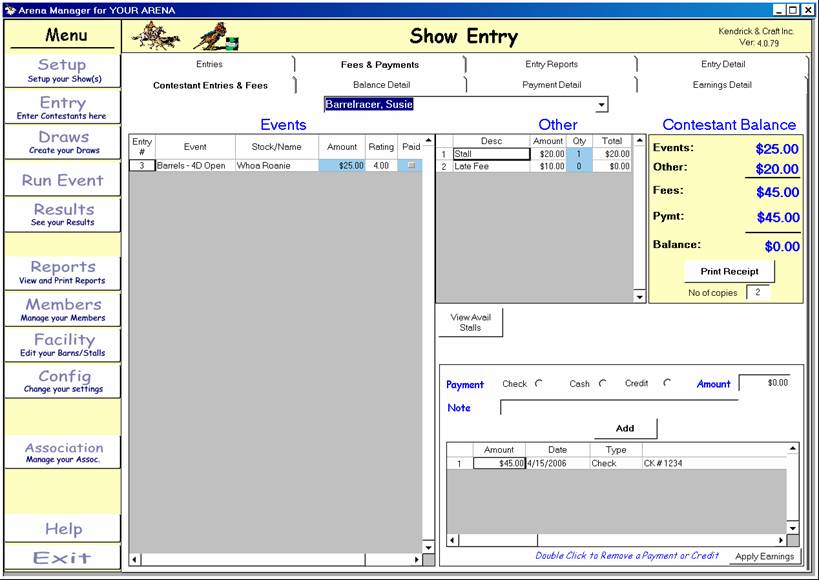
Task: Switch to the Entry Reports tab
Action: [551, 64]
